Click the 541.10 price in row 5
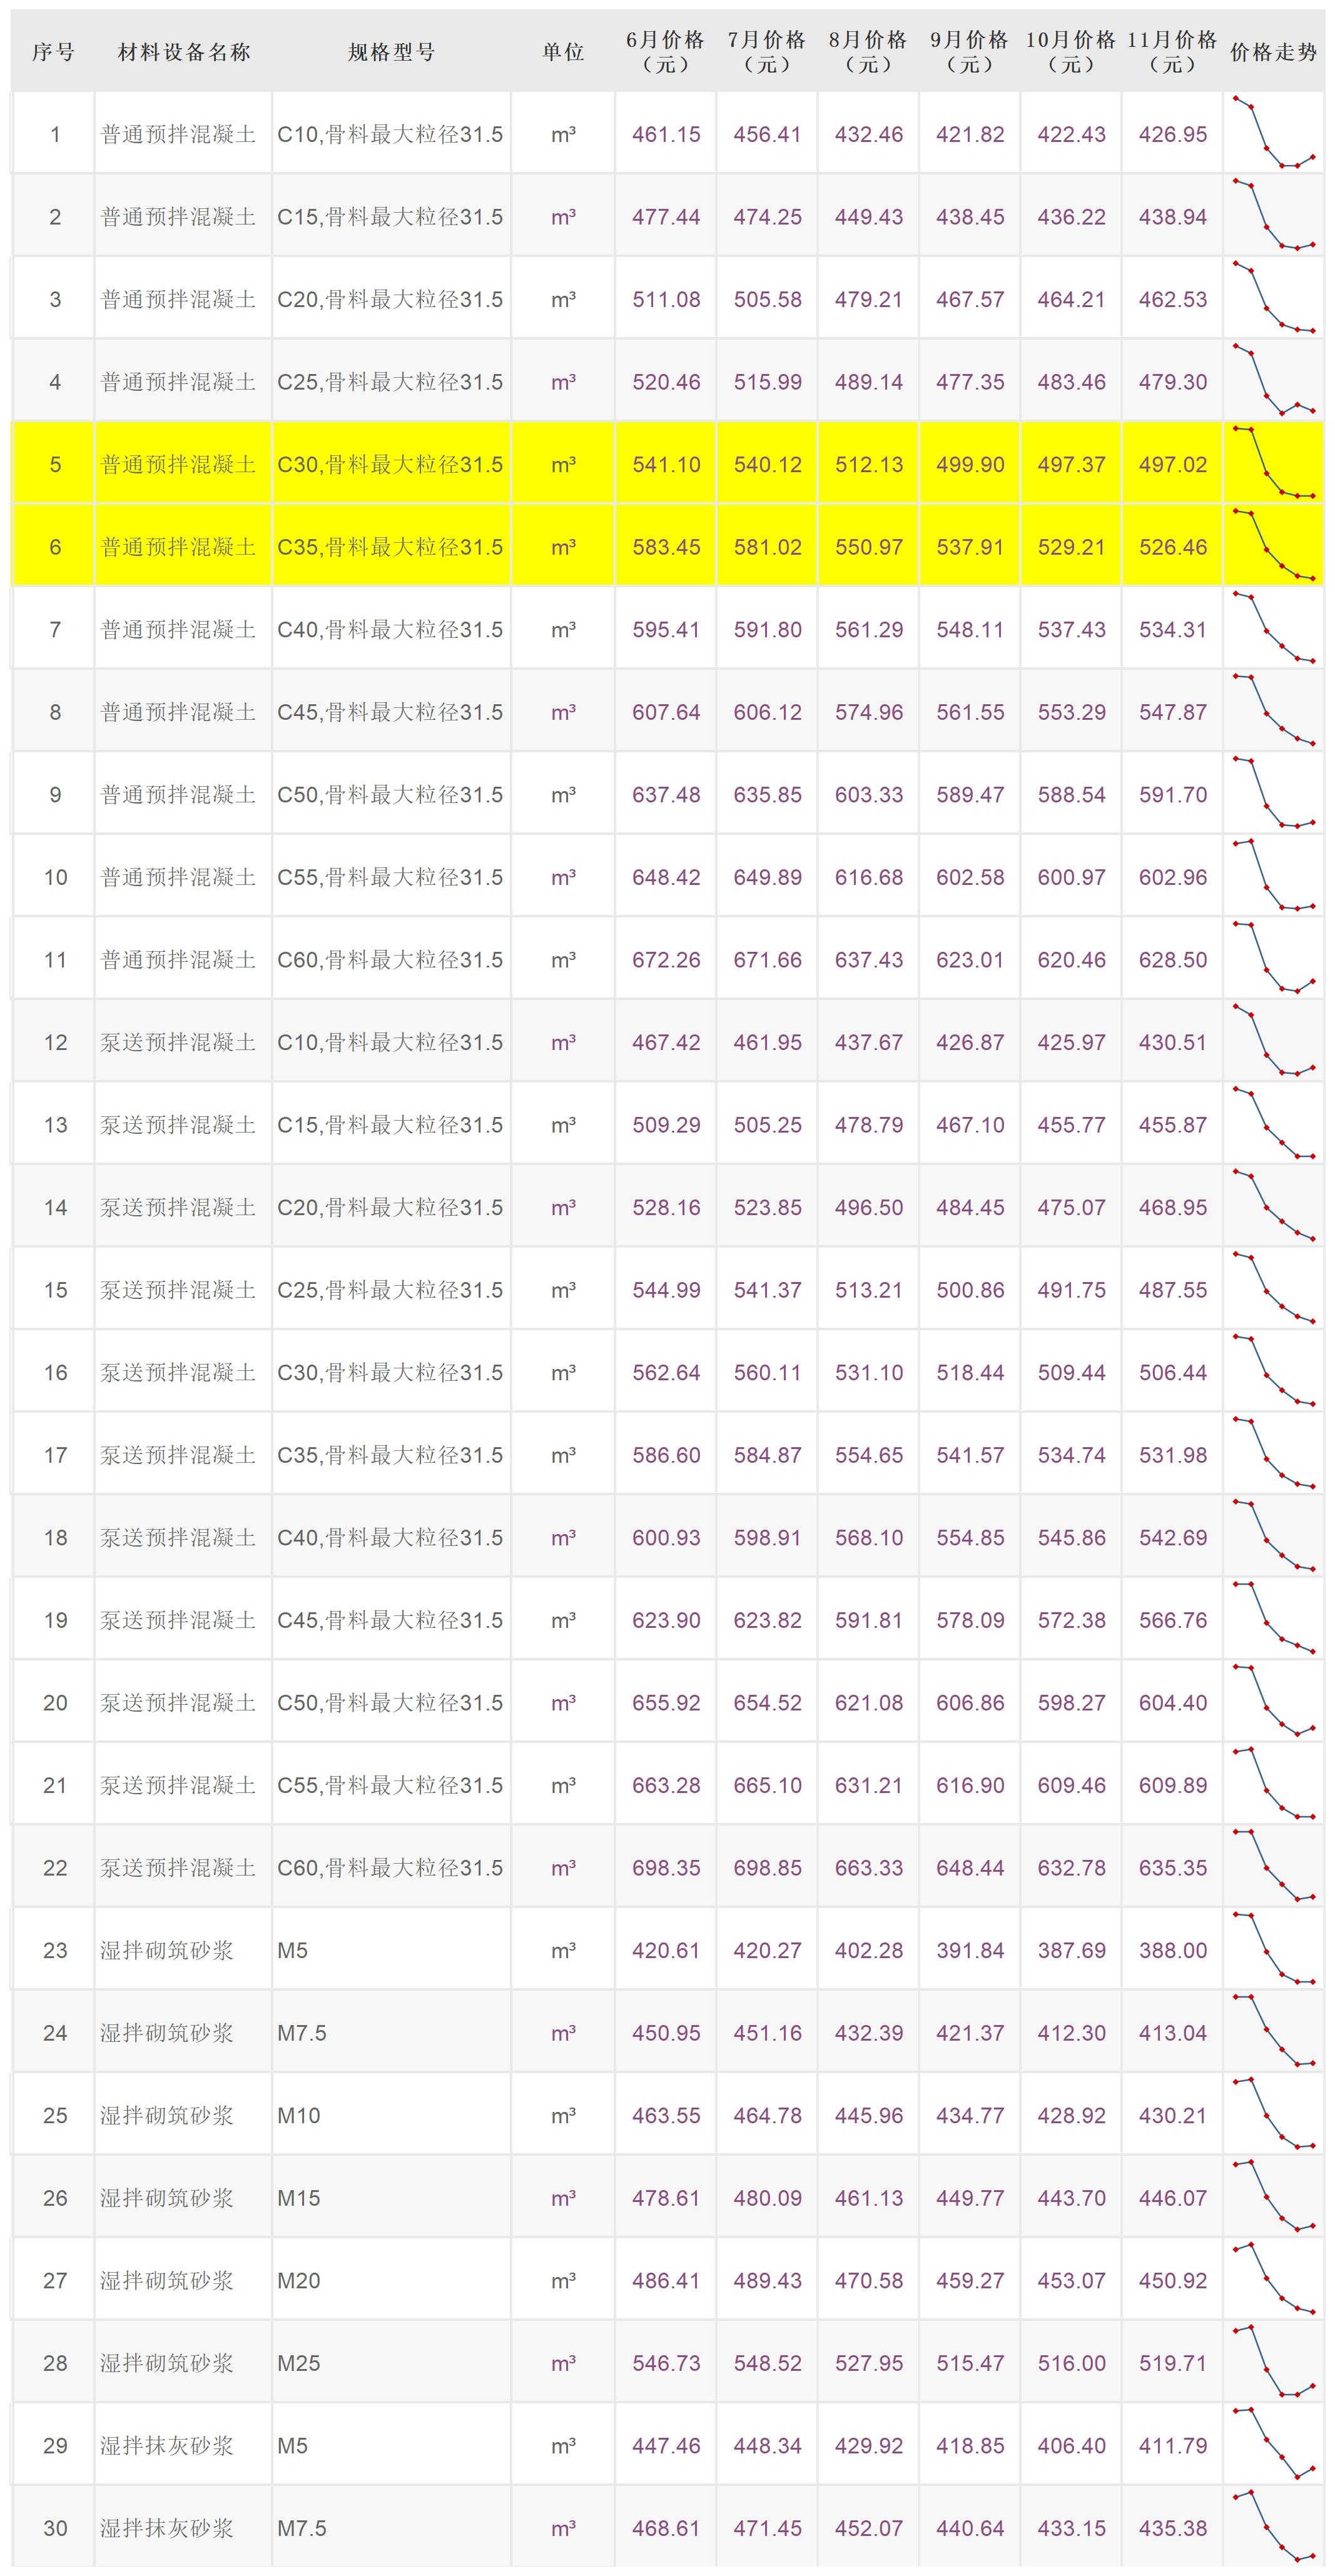The width and height of the screenshot is (1335, 2576). pyautogui.click(x=666, y=464)
